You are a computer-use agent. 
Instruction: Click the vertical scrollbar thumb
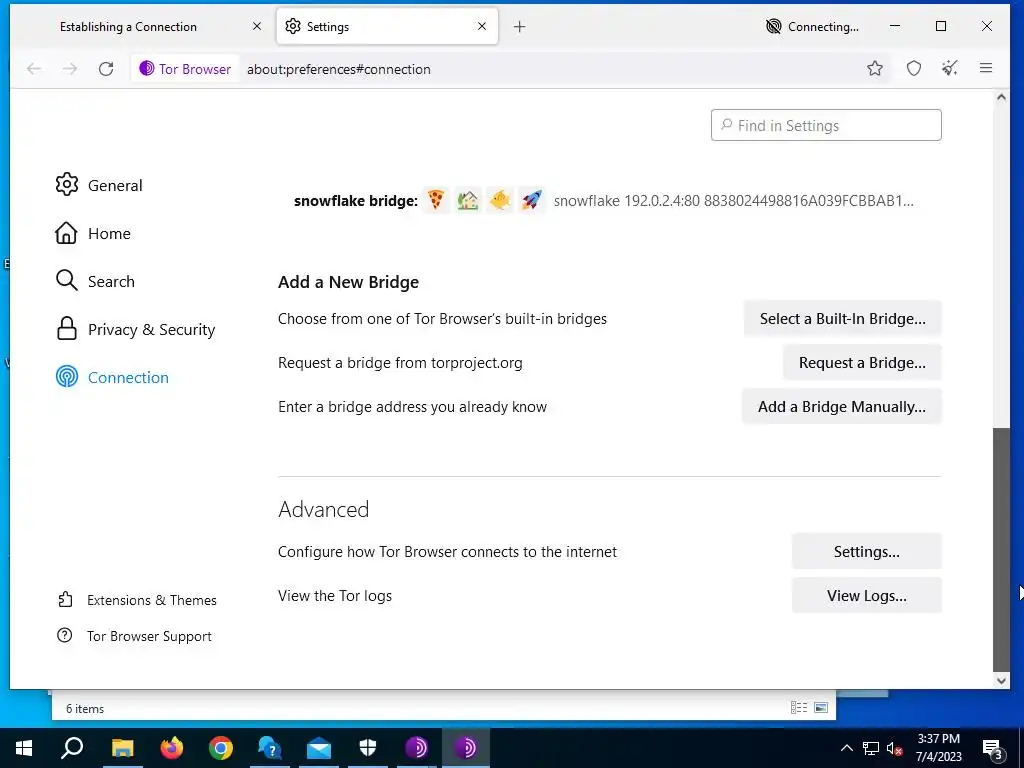pyautogui.click(x=1001, y=549)
